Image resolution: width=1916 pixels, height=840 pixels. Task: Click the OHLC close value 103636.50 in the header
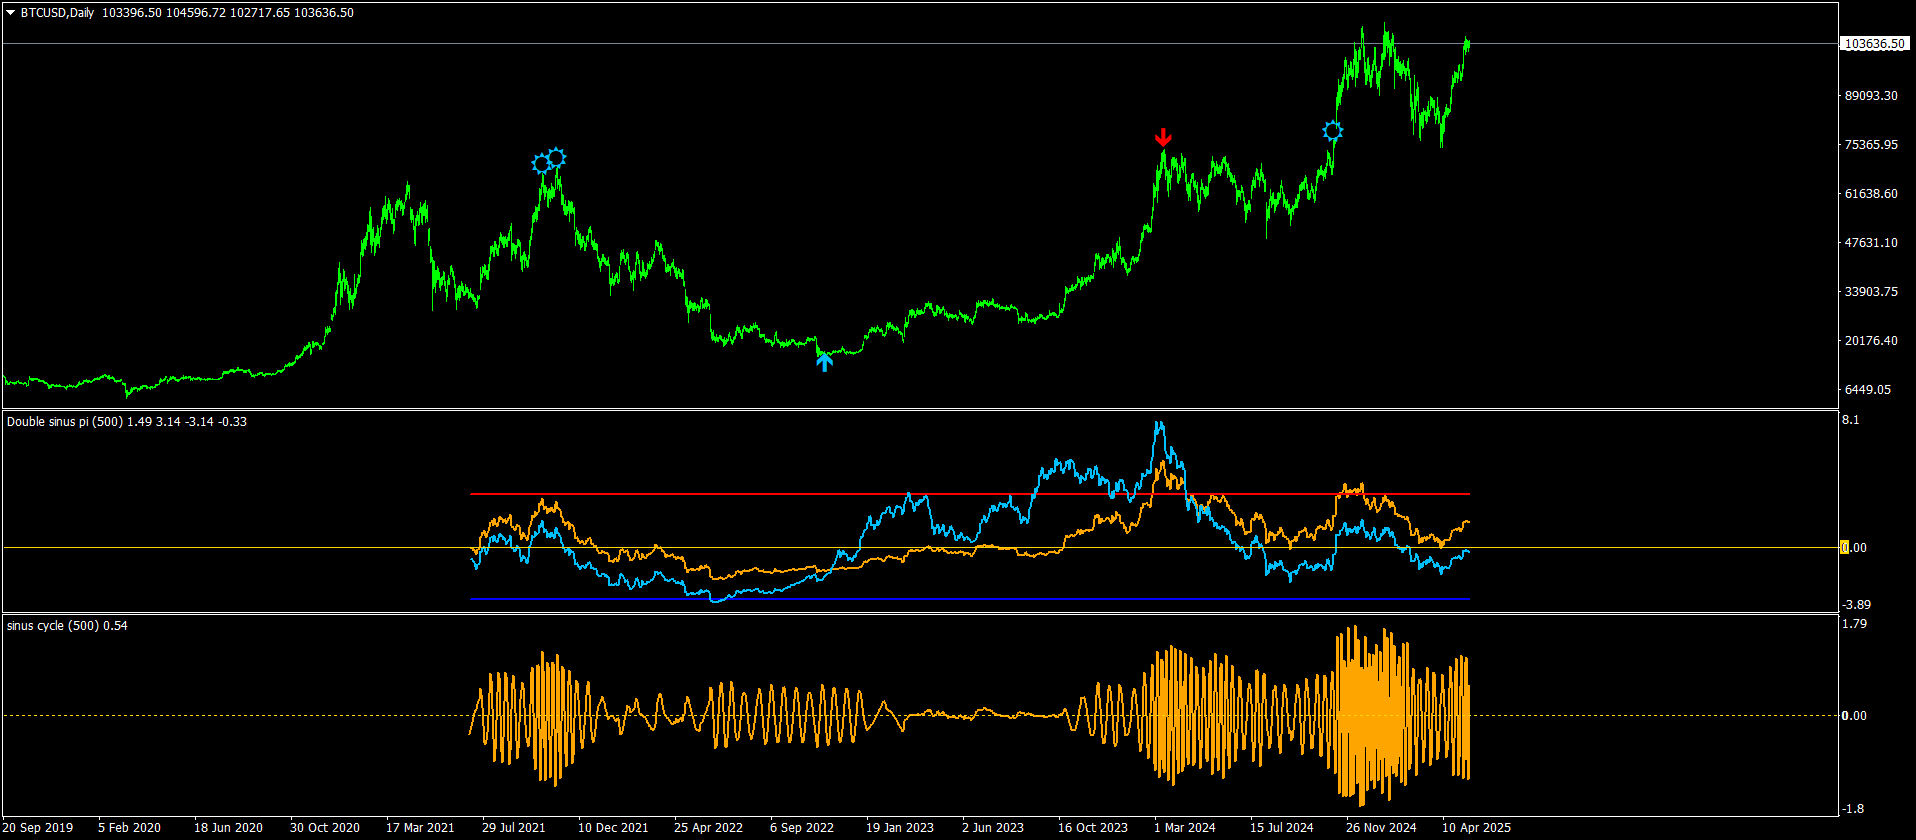pos(323,13)
